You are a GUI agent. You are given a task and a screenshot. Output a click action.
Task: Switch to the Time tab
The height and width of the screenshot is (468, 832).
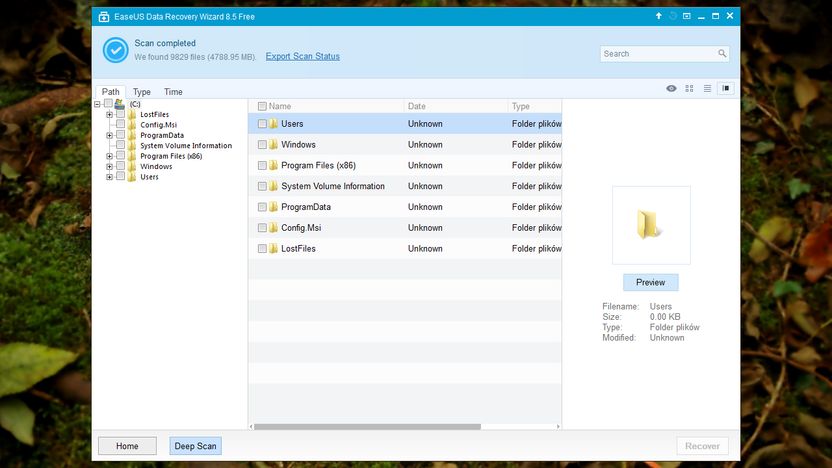173,92
